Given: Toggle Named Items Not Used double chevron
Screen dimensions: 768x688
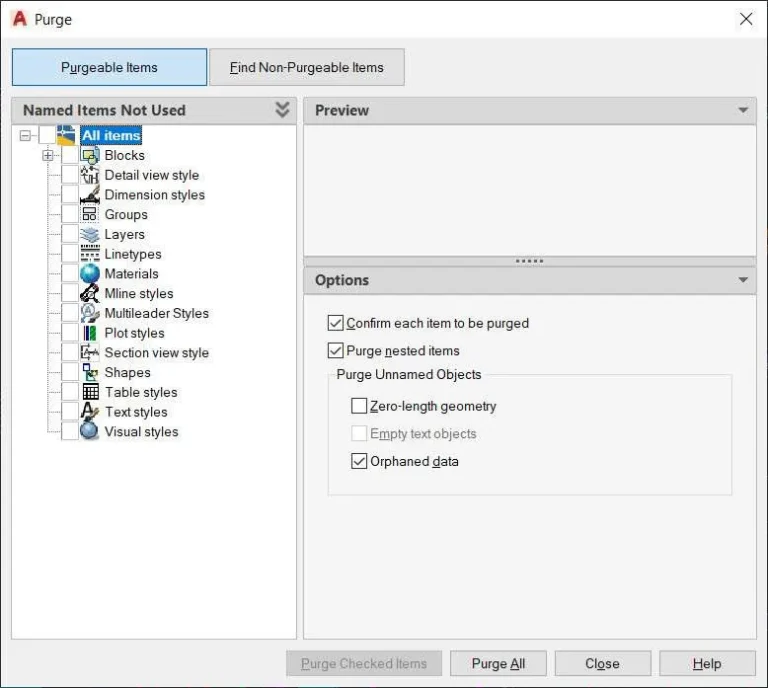Looking at the screenshot, I should point(282,110).
